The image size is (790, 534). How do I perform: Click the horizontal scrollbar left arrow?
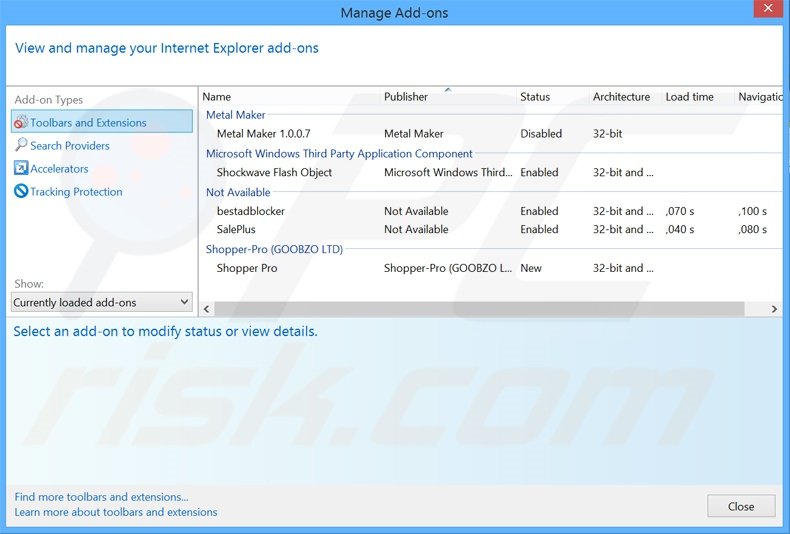click(207, 309)
